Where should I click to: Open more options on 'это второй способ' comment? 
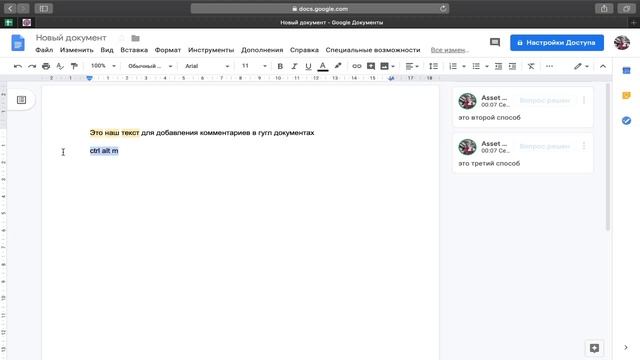(x=584, y=100)
